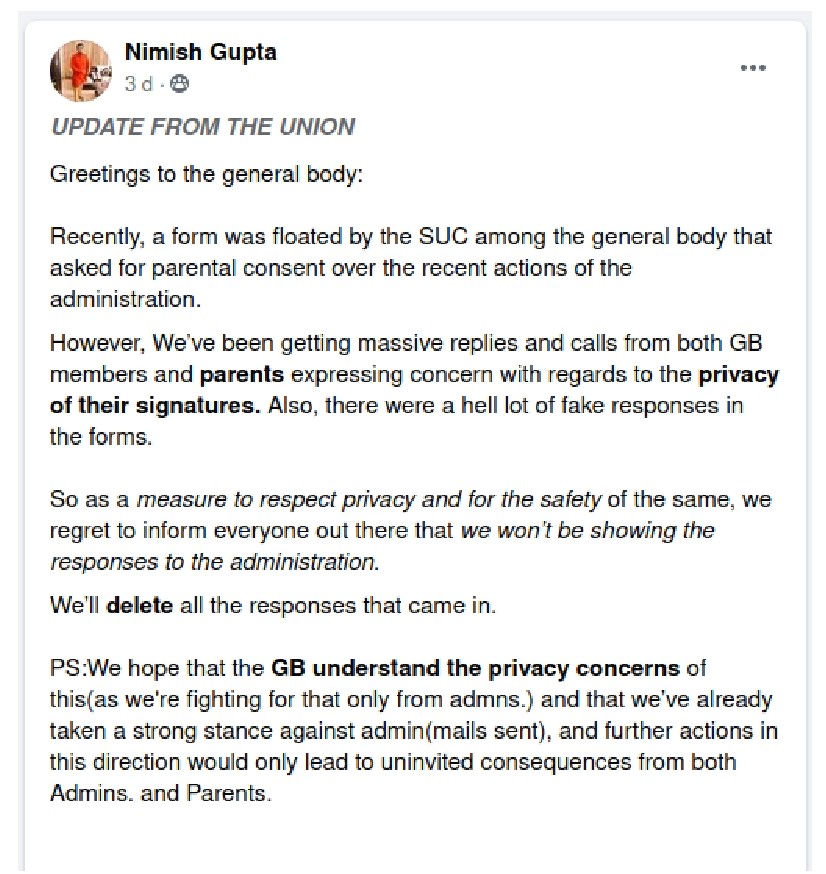Click the "3 d" post timestamp
The width and height of the screenshot is (826, 874).
pyautogui.click(x=138, y=86)
